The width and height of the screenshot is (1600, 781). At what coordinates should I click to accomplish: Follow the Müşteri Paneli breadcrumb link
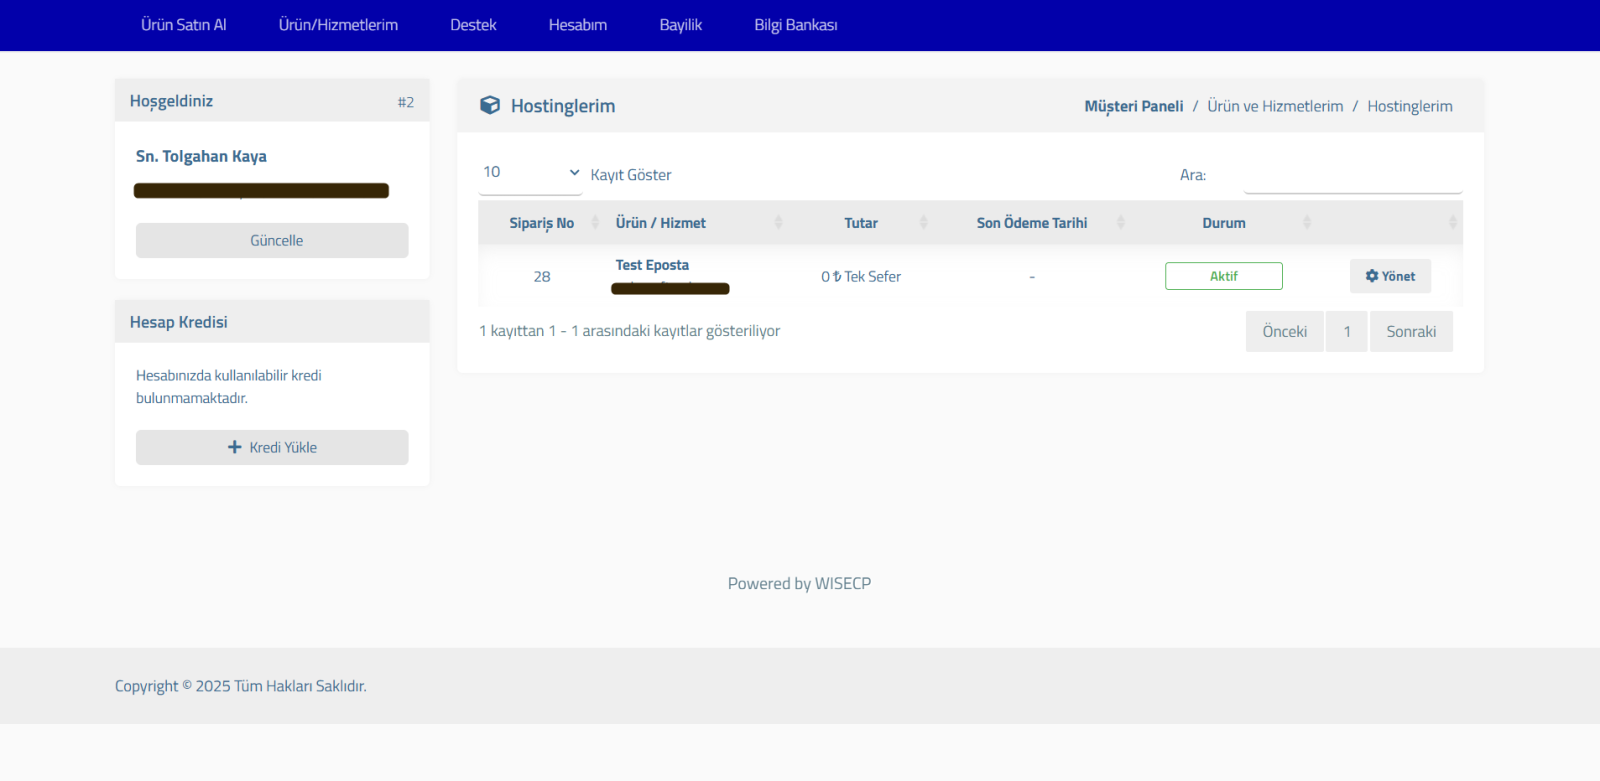1133,106
